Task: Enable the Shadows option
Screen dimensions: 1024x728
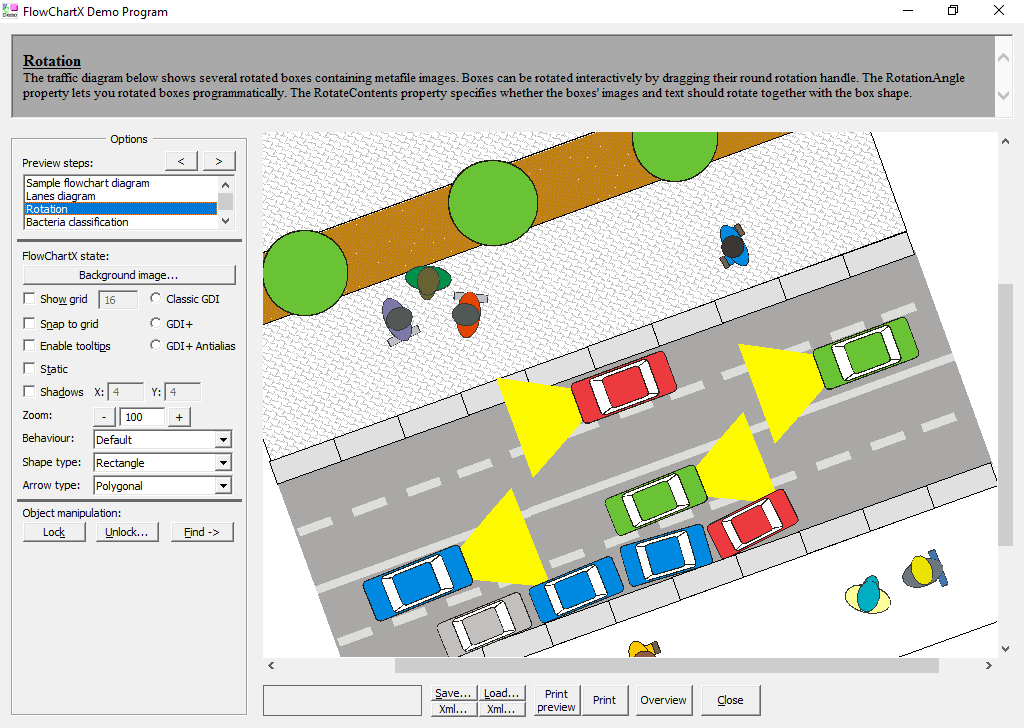Action: (30, 391)
